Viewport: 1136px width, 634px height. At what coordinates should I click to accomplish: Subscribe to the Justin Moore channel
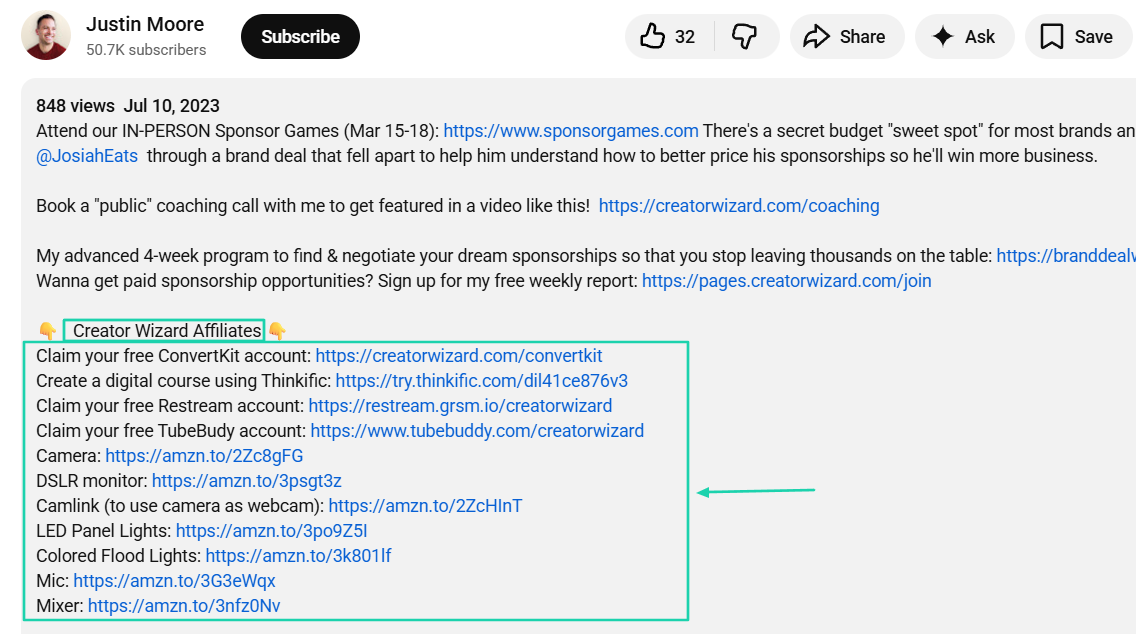pyautogui.click(x=300, y=36)
